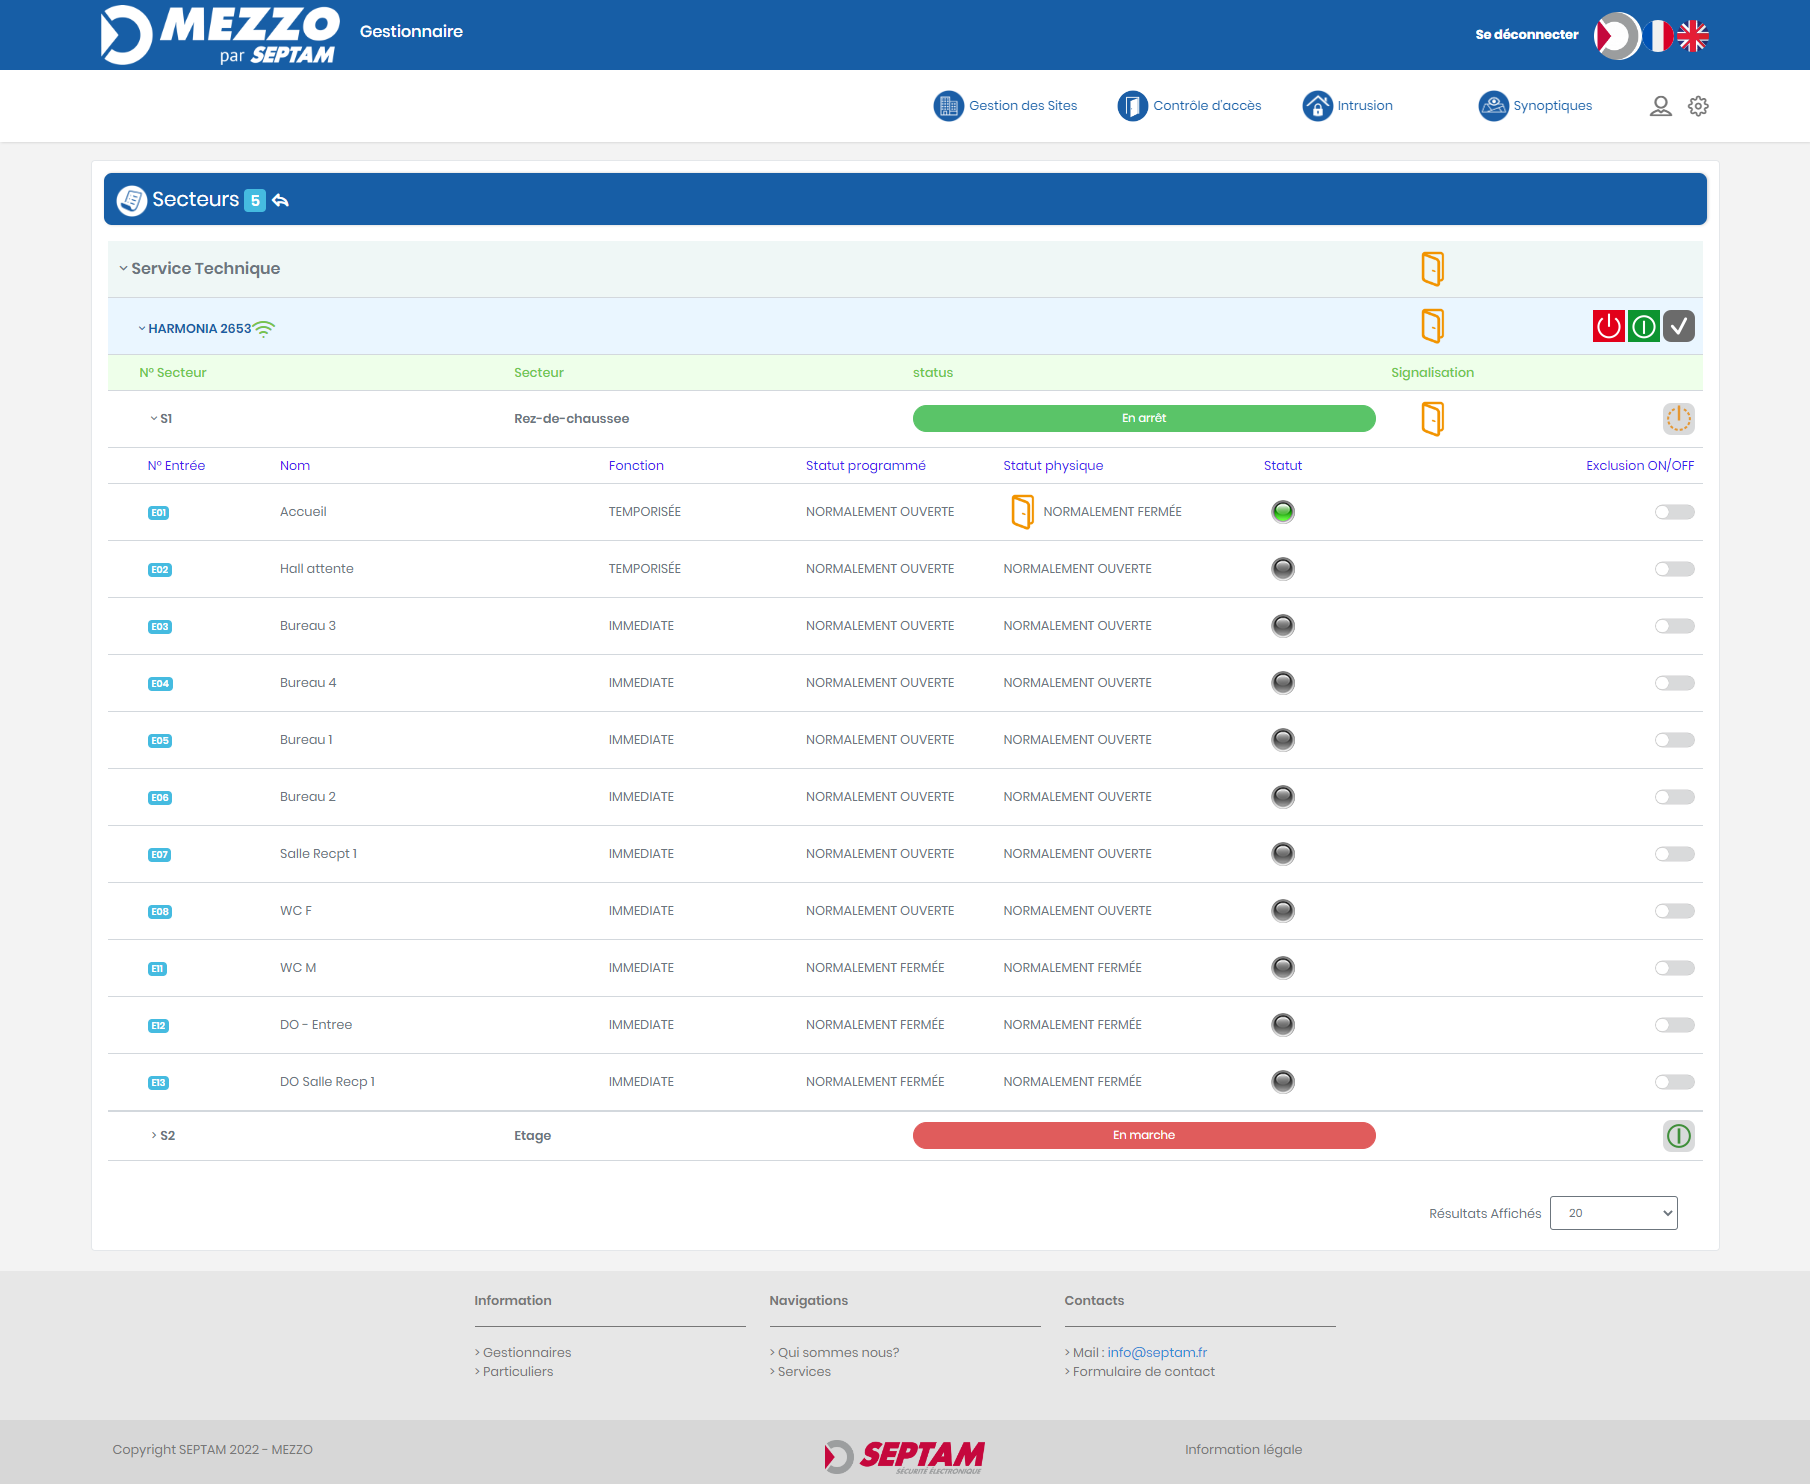Screen dimensions: 1810x1484
Task: Click the red power-off button for HARMONIA 2653
Action: pyautogui.click(x=1608, y=326)
